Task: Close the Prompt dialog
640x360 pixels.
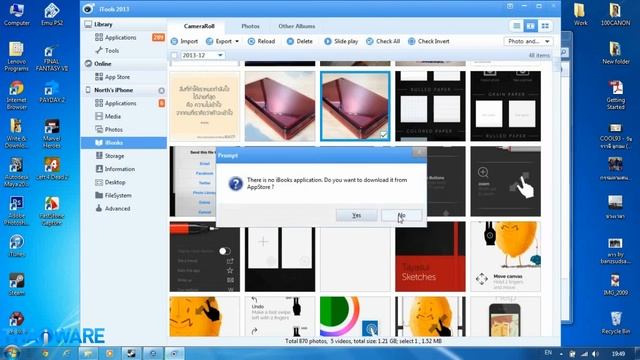Action: tap(419, 152)
